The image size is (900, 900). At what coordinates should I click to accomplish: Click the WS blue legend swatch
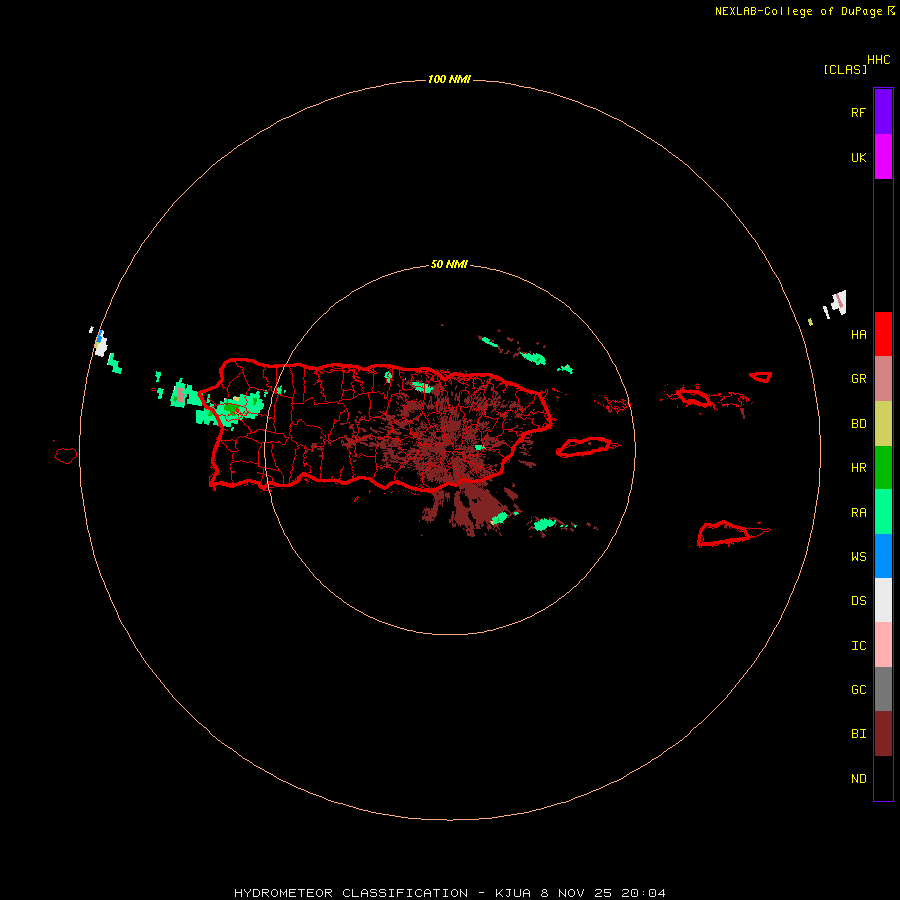(x=883, y=556)
